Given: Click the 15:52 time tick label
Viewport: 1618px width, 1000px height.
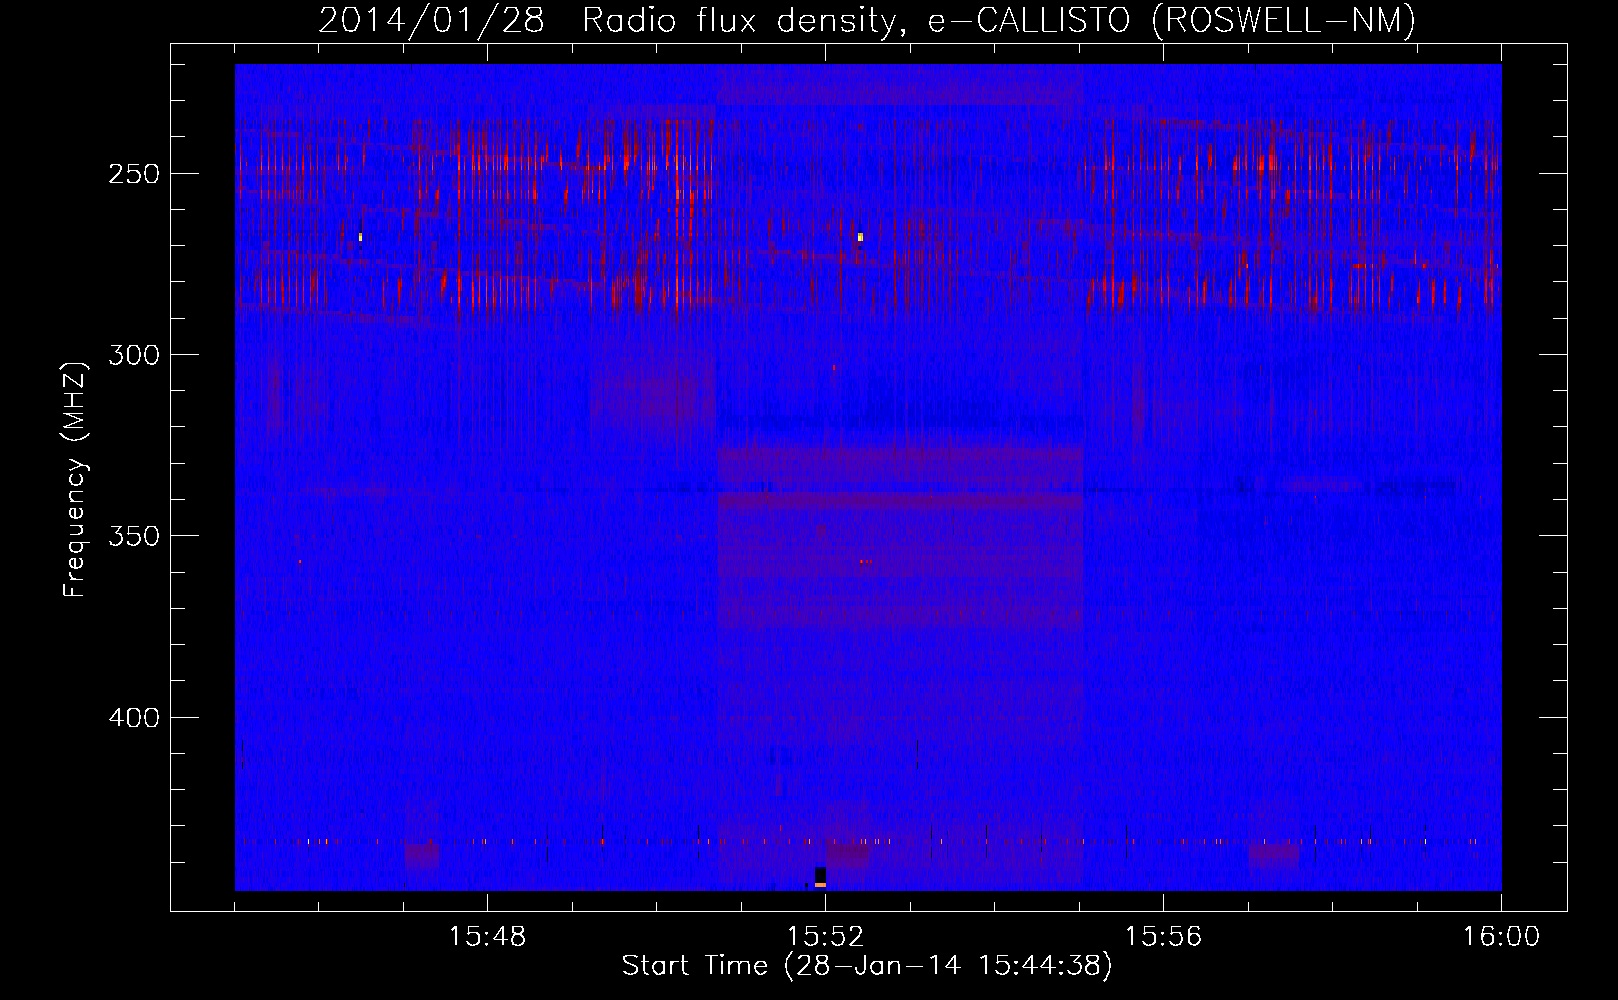Looking at the screenshot, I should [x=825, y=937].
